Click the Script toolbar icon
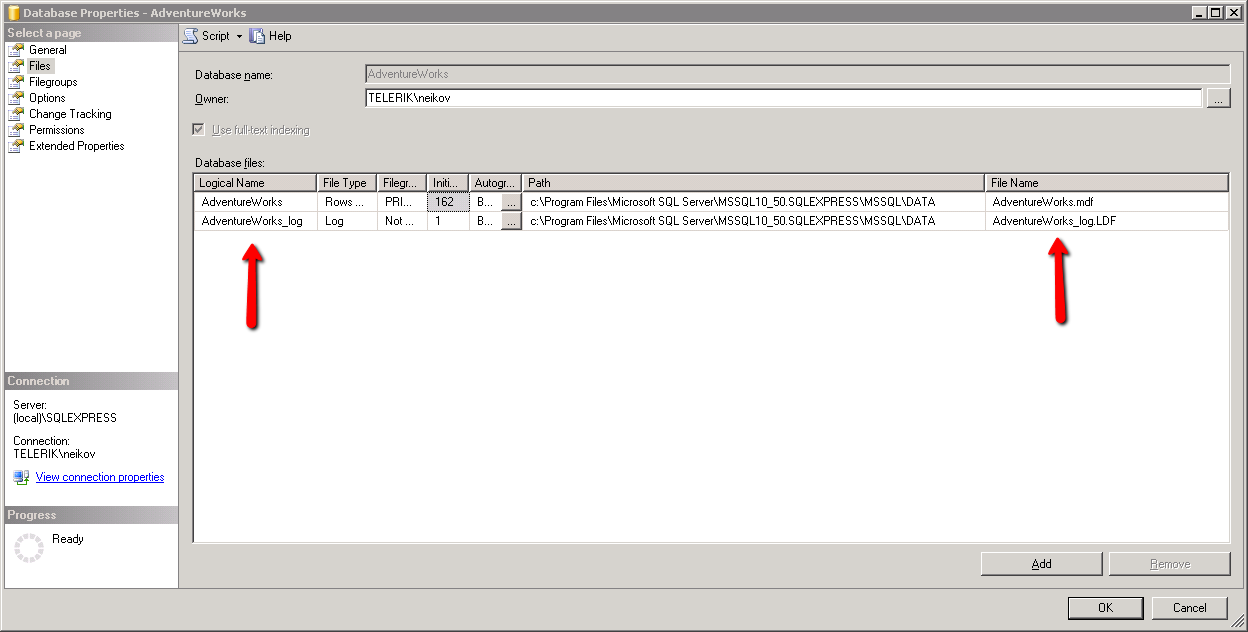 tap(190, 36)
